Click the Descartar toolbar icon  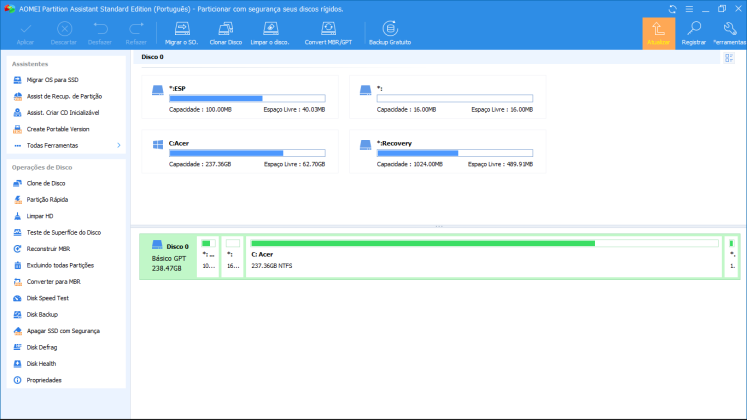(x=64, y=29)
